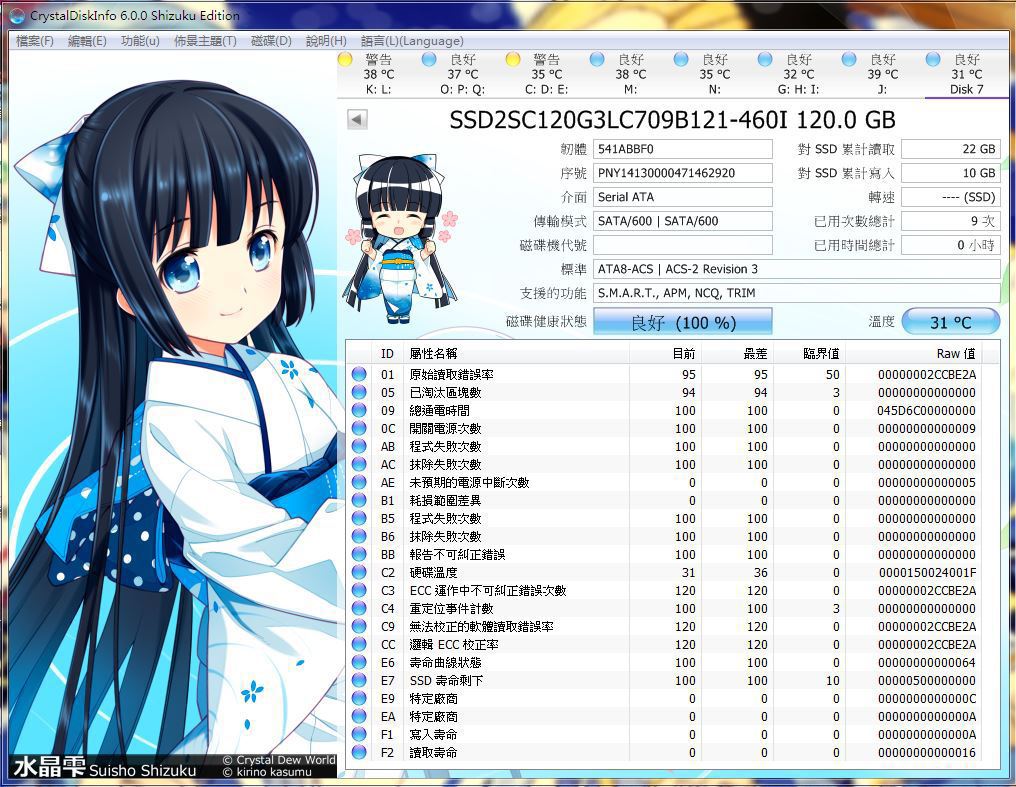Click the 31 °C temperature button
The height and width of the screenshot is (787, 1016).
[951, 322]
